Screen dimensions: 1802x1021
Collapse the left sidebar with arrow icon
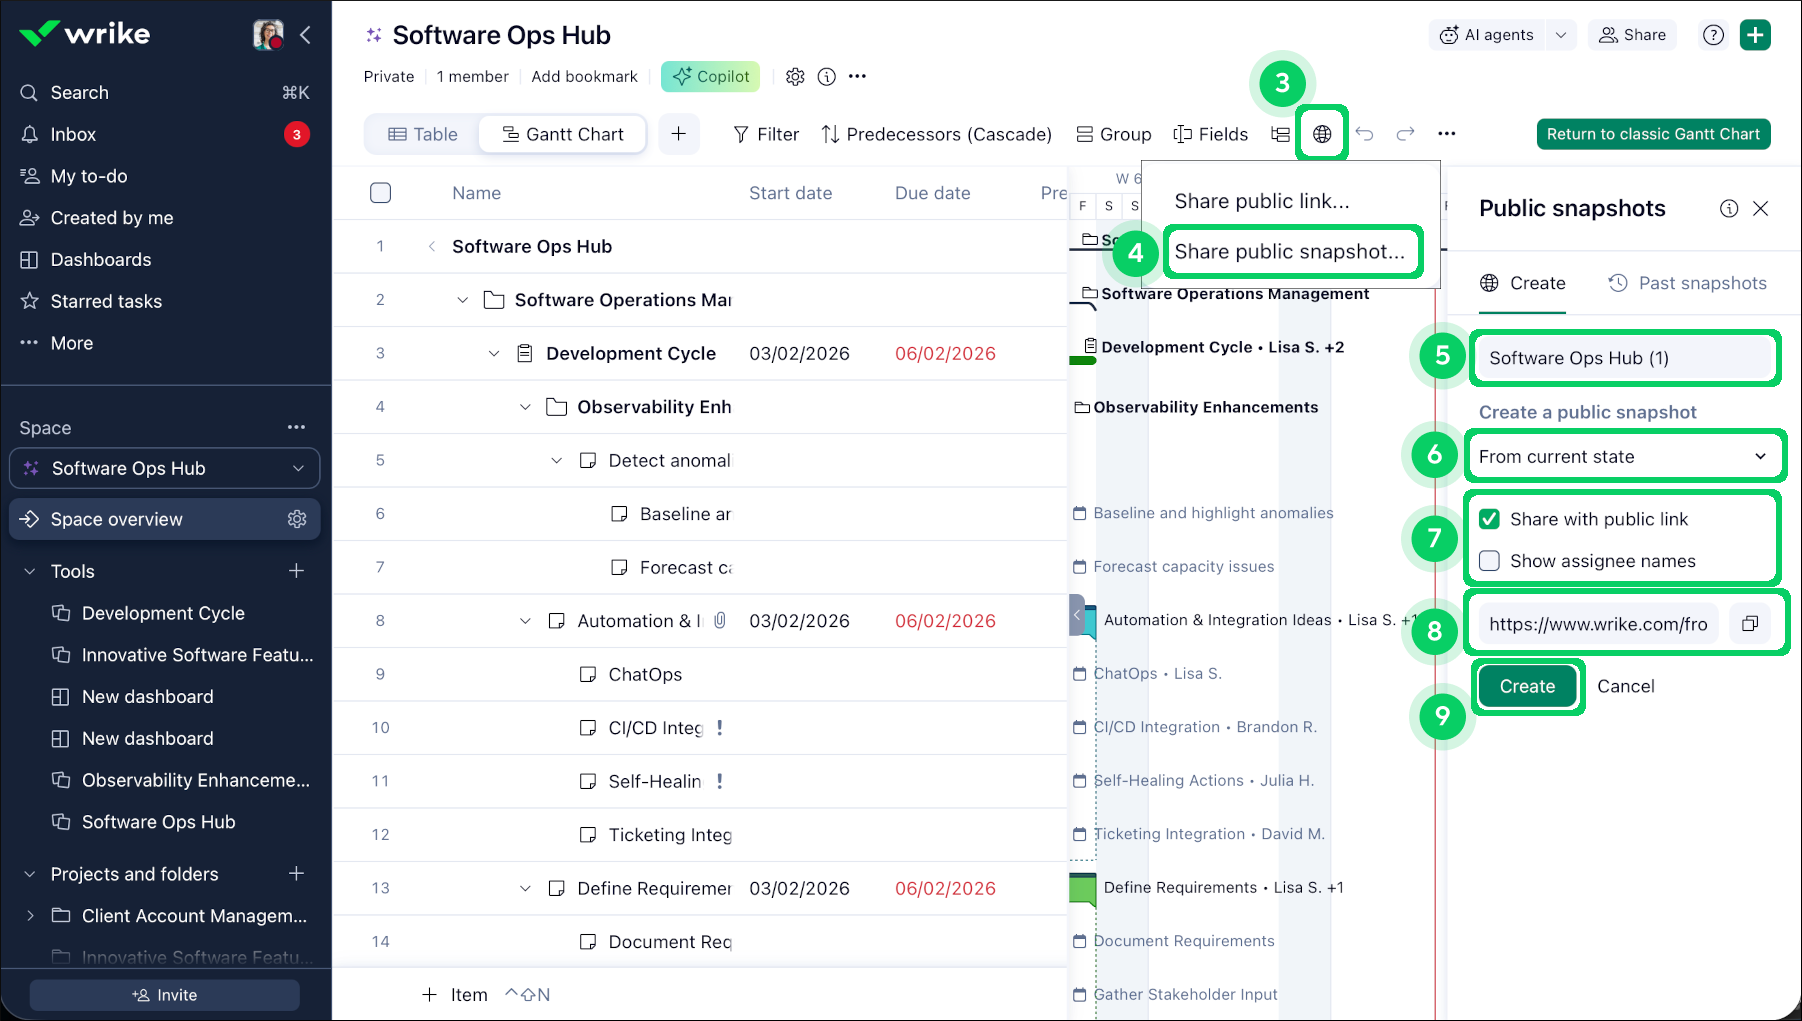[305, 35]
